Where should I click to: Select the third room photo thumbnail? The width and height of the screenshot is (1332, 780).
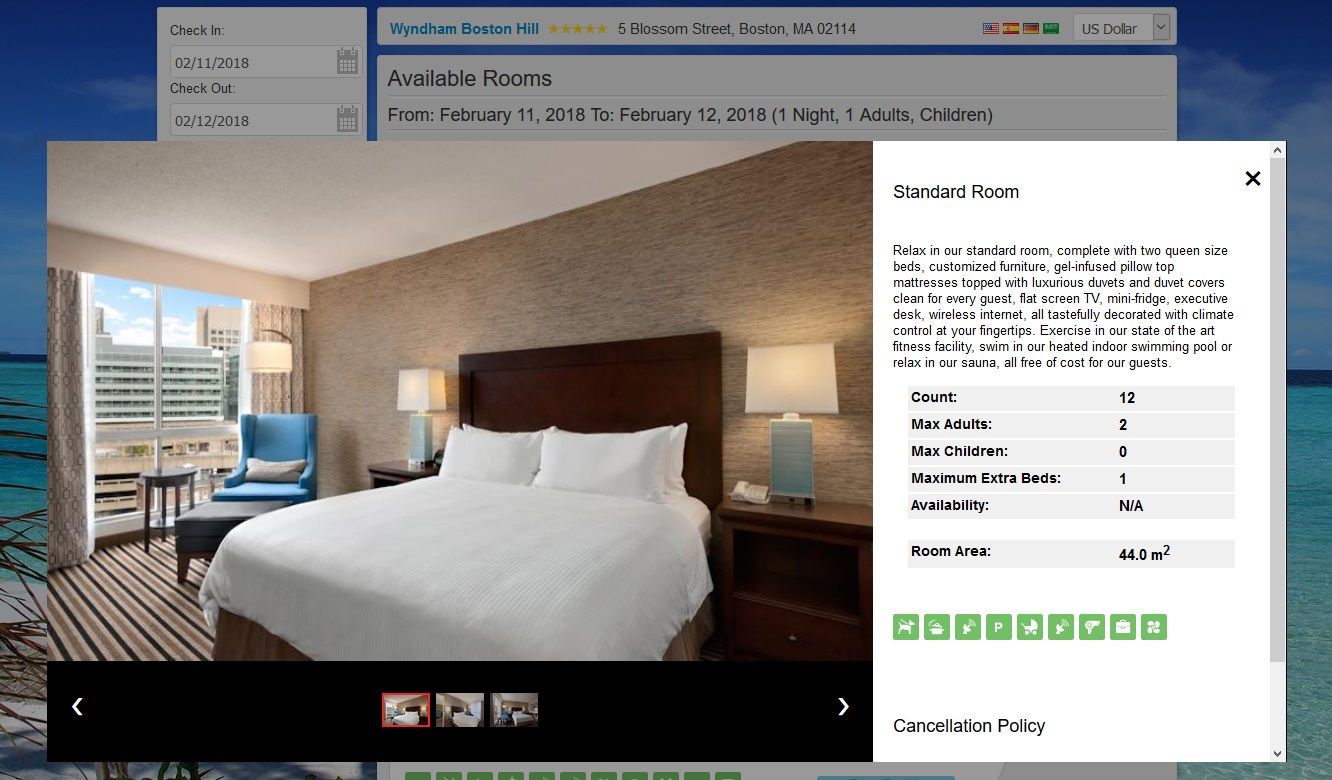(x=514, y=710)
